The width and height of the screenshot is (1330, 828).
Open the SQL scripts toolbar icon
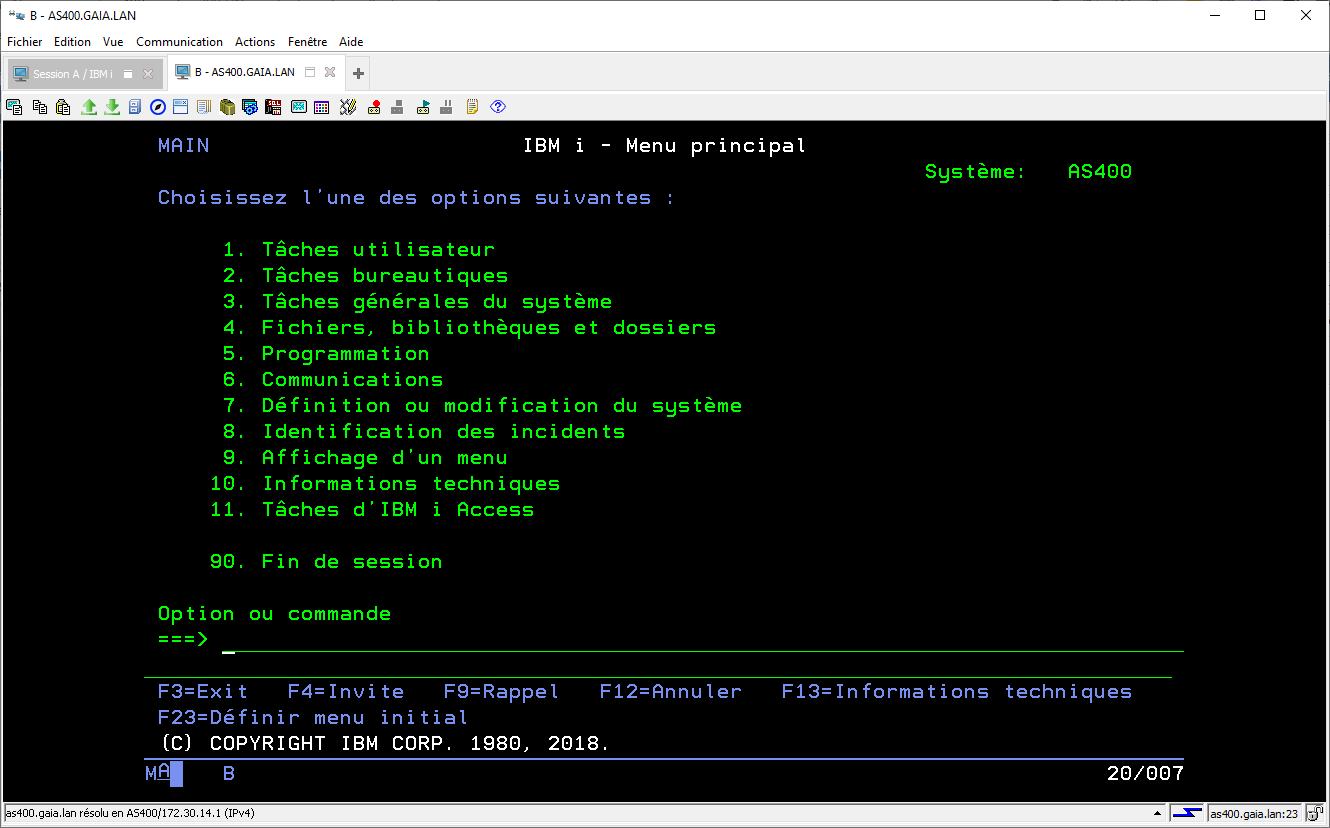(273, 107)
